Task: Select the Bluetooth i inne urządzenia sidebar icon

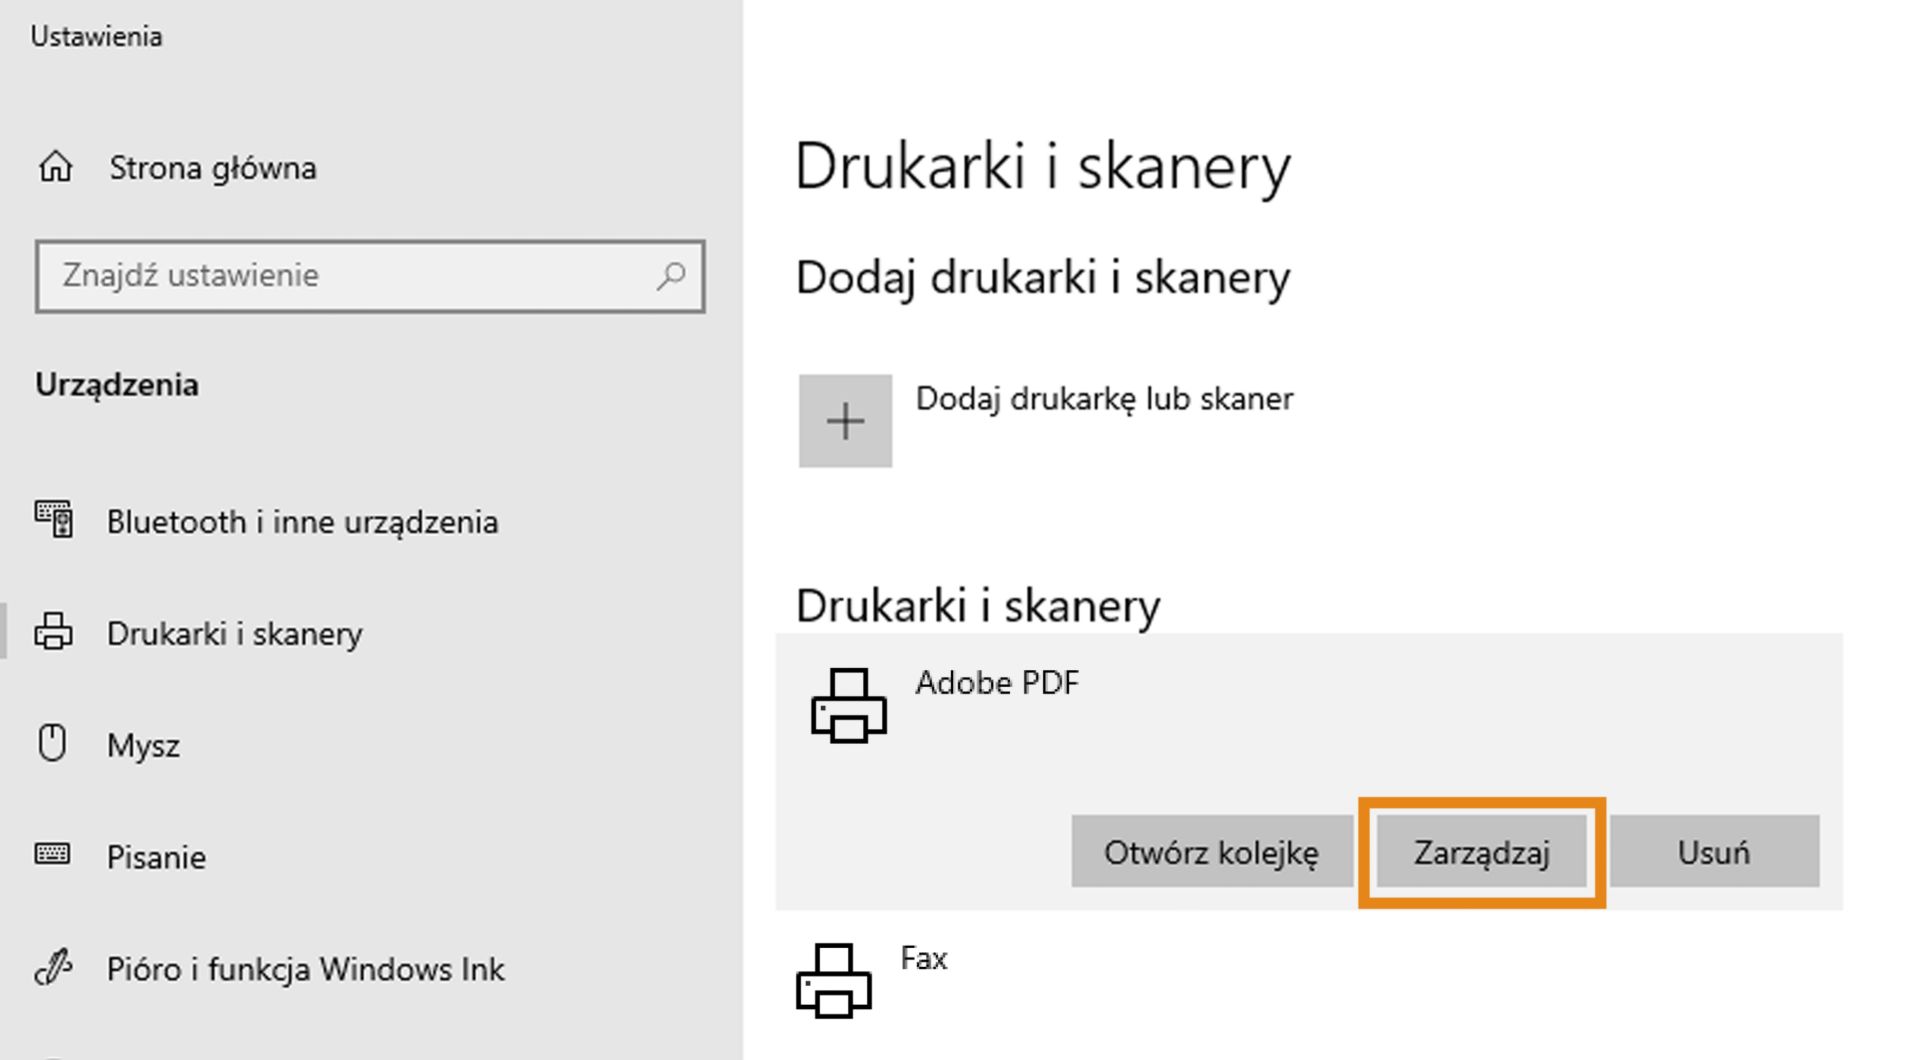Action: click(x=55, y=521)
